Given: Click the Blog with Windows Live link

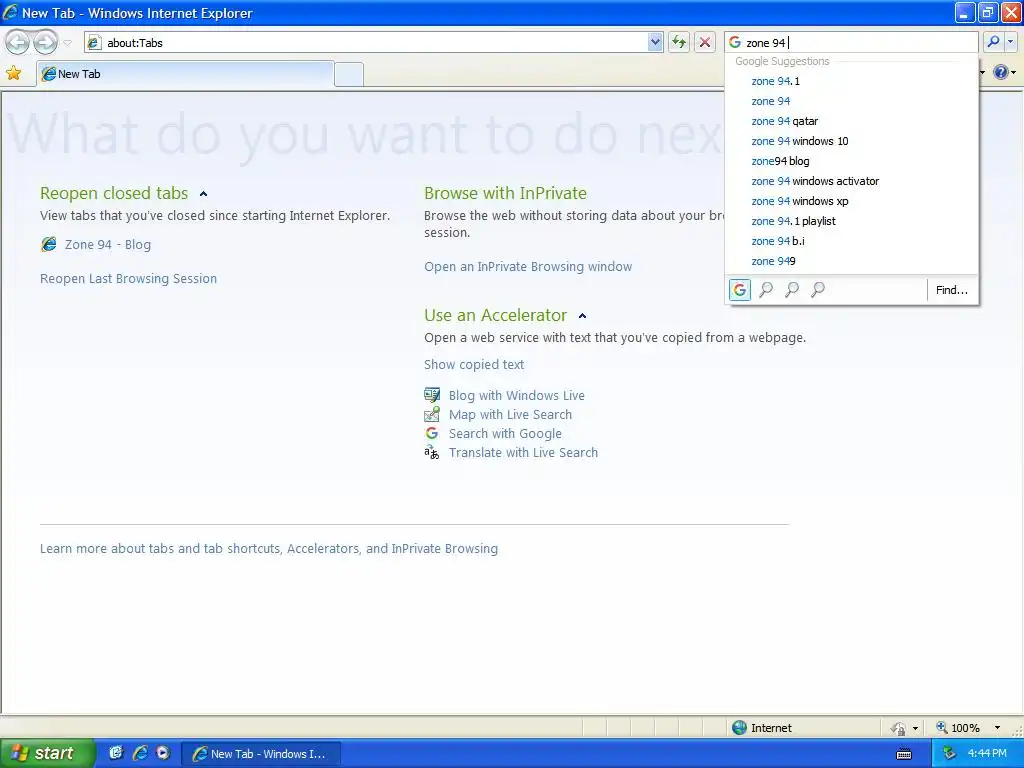Looking at the screenshot, I should tap(517, 395).
